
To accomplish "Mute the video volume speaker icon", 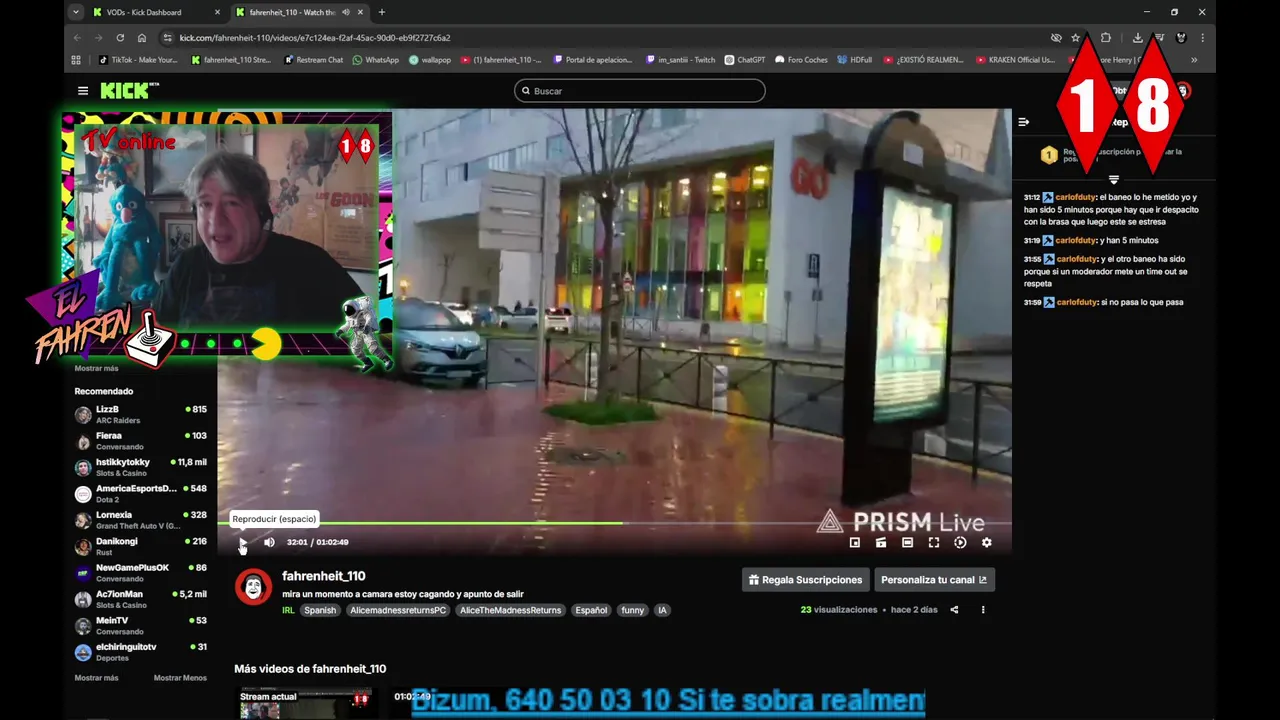I will point(269,543).
